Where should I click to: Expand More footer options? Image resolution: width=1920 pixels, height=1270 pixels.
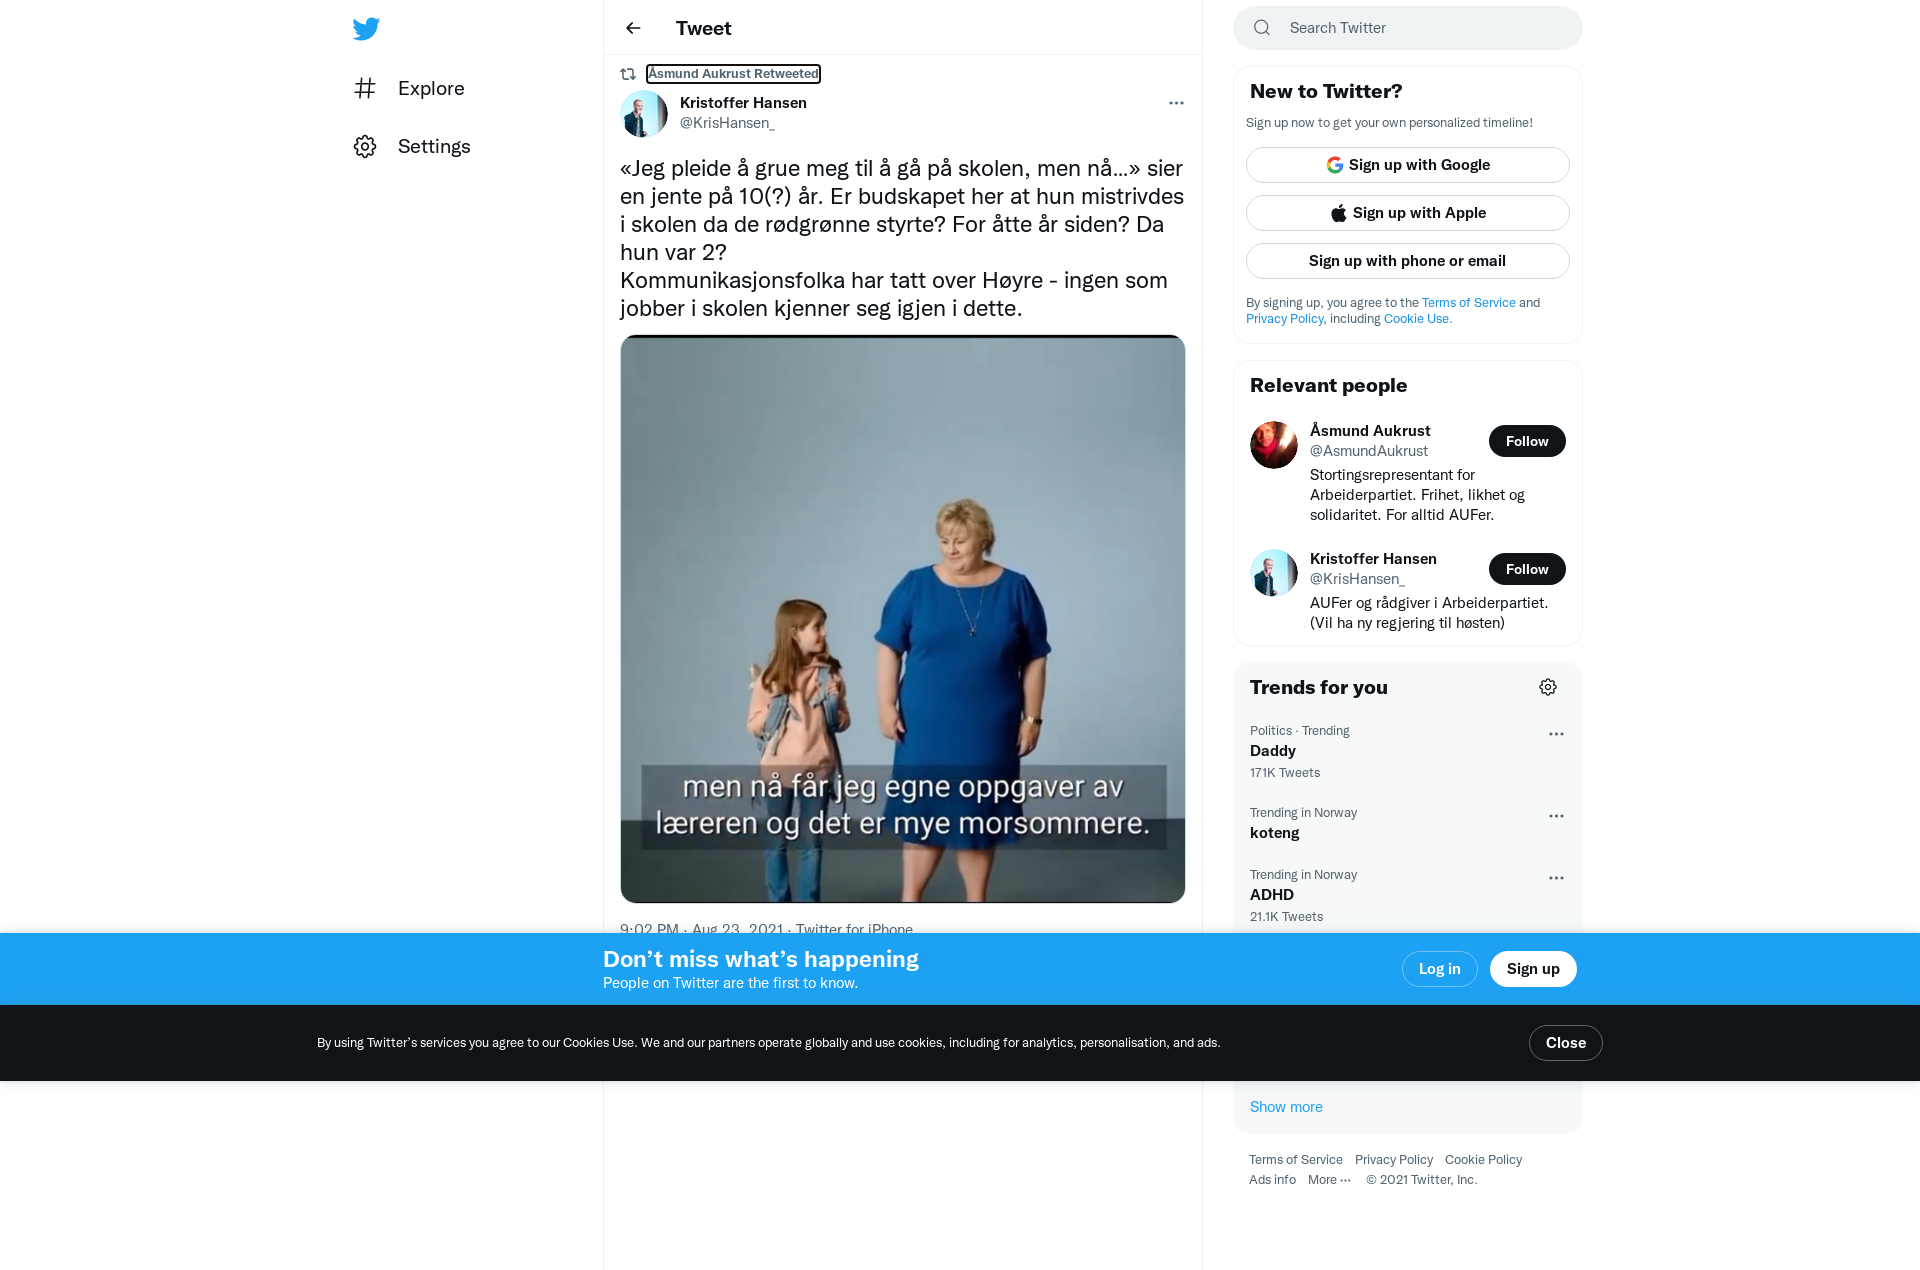coord(1329,1180)
